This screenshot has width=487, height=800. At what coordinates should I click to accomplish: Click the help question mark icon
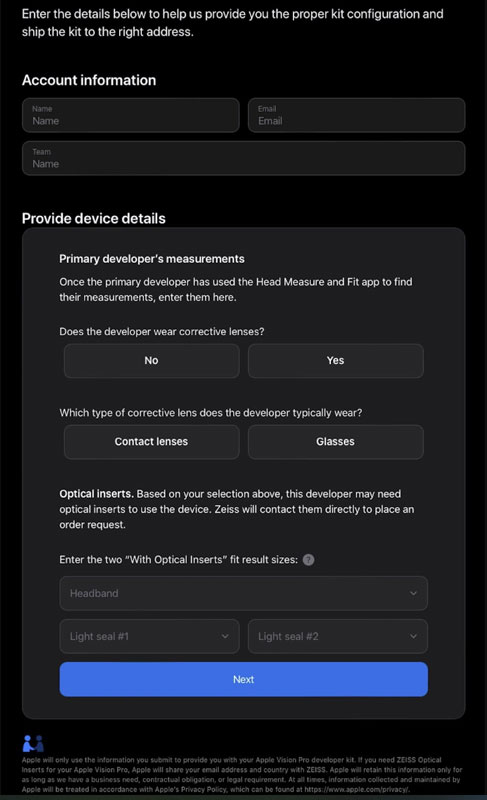pos(309,560)
